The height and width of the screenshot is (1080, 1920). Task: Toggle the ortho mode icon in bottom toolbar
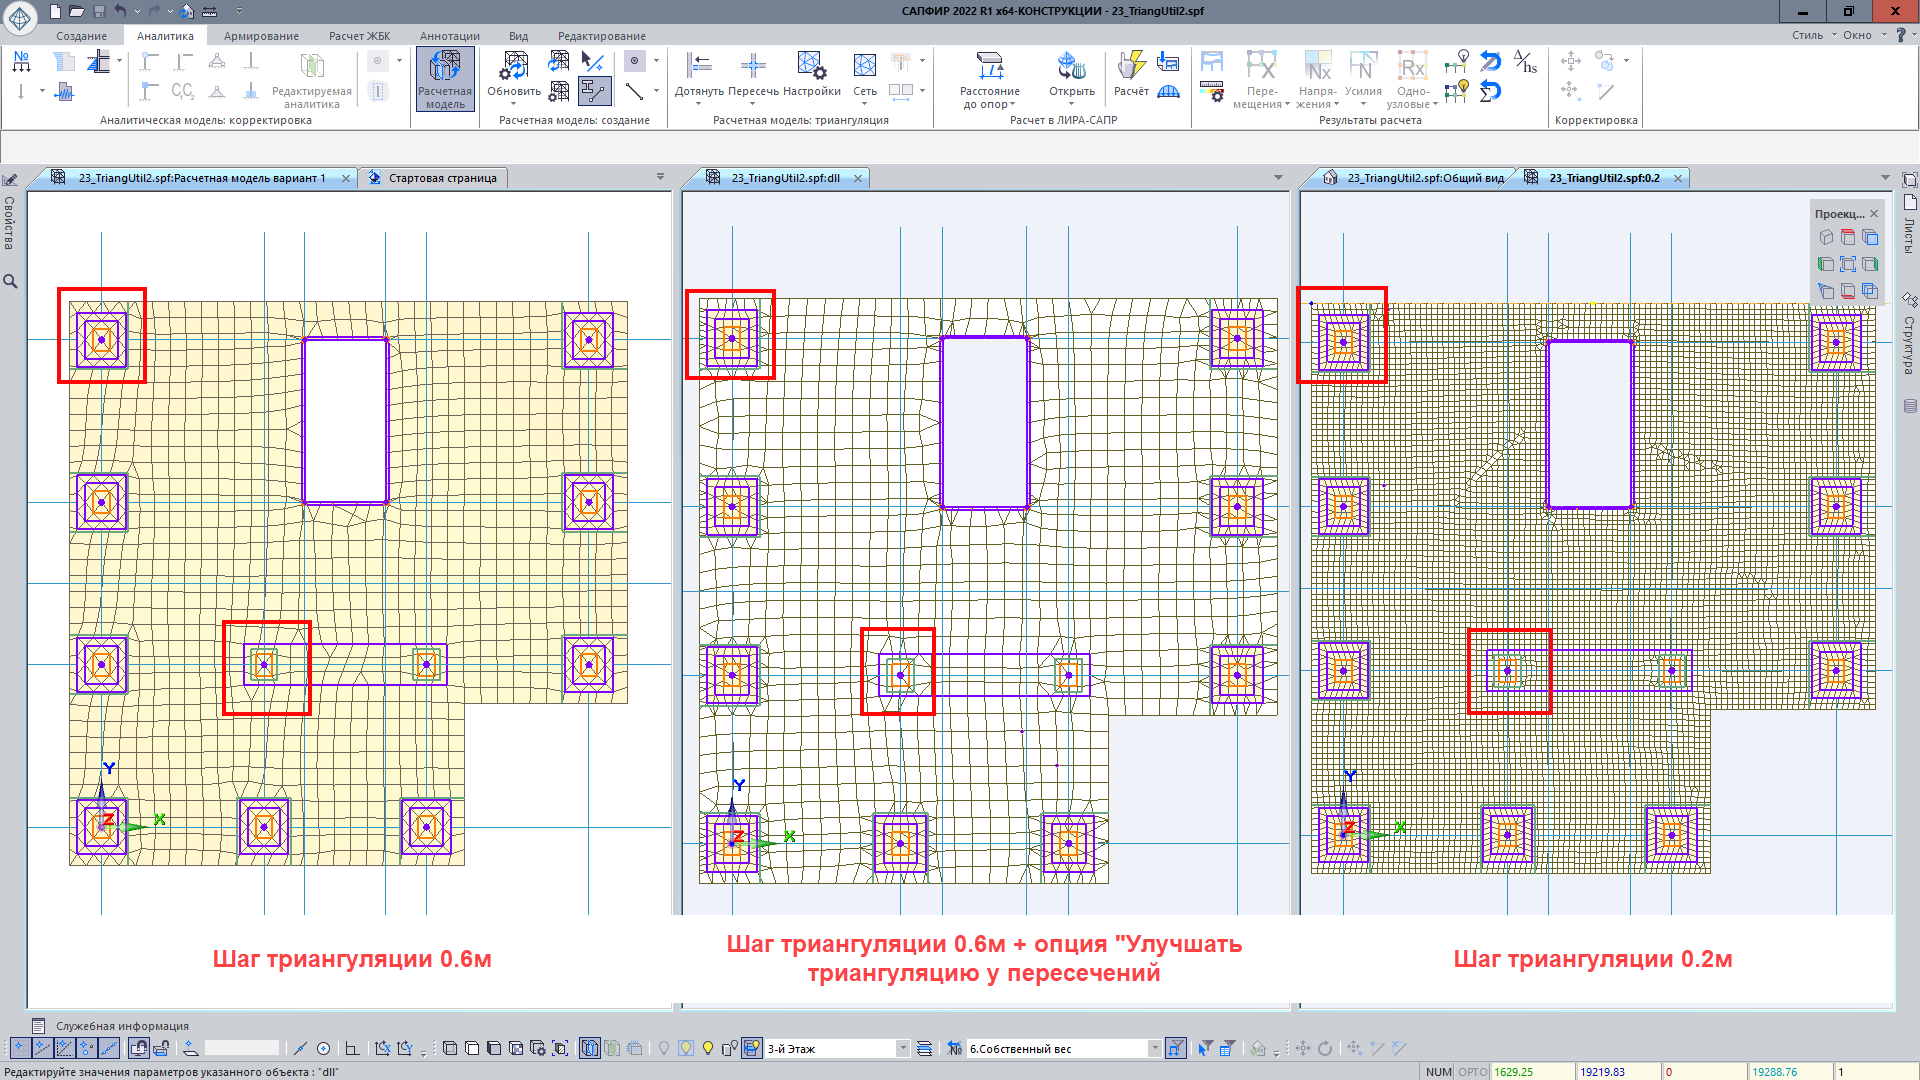click(352, 1048)
